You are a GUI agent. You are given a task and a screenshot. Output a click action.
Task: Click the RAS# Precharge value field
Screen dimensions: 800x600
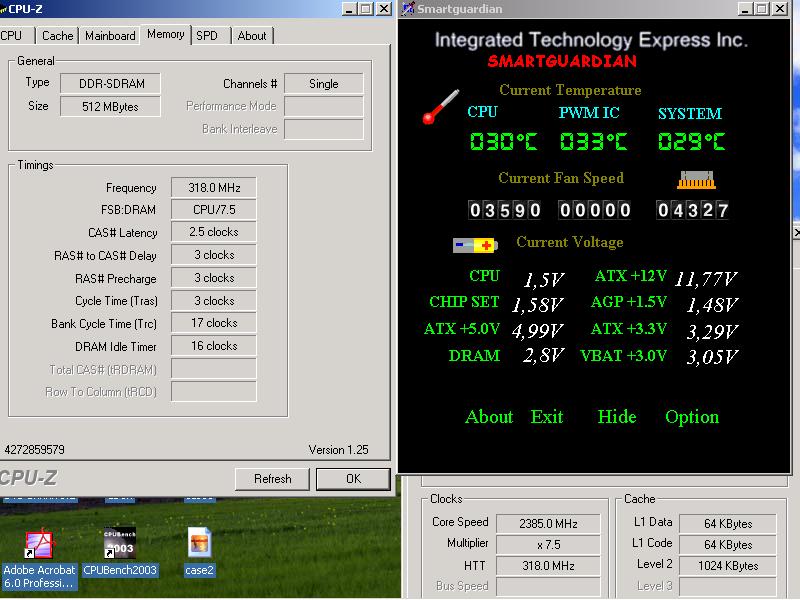(214, 278)
